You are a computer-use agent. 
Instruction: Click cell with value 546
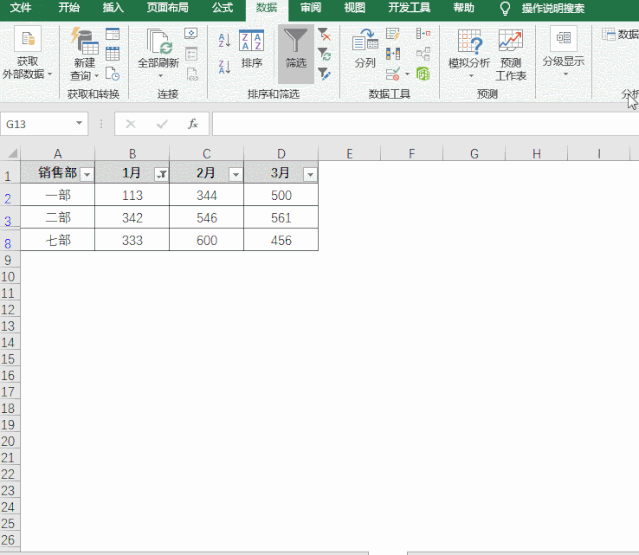point(207,218)
